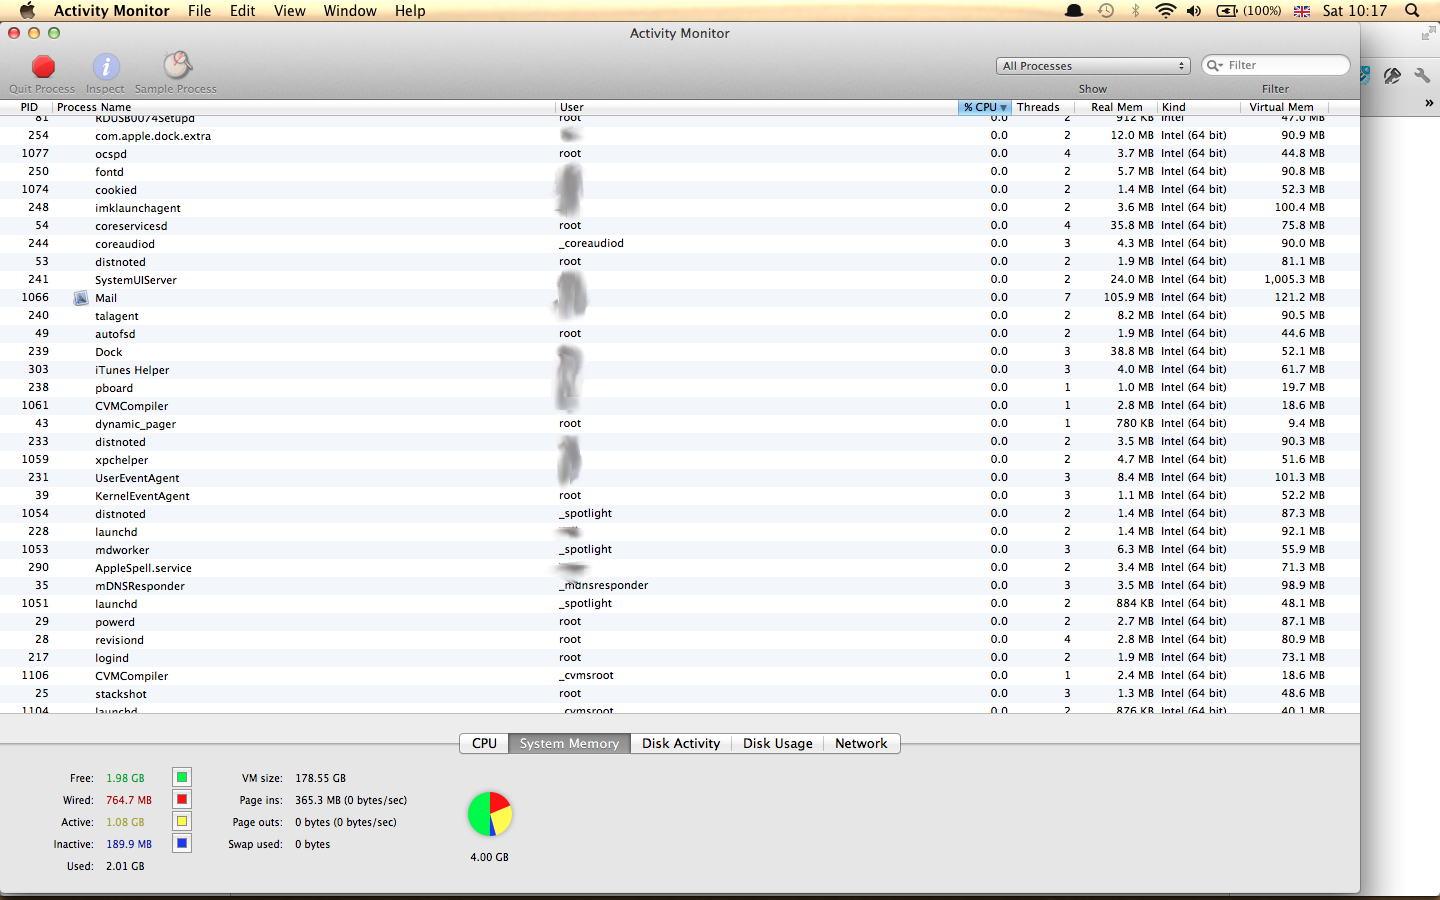The width and height of the screenshot is (1440, 900).
Task: Click the Mail app icon in process list
Action: coord(81,298)
